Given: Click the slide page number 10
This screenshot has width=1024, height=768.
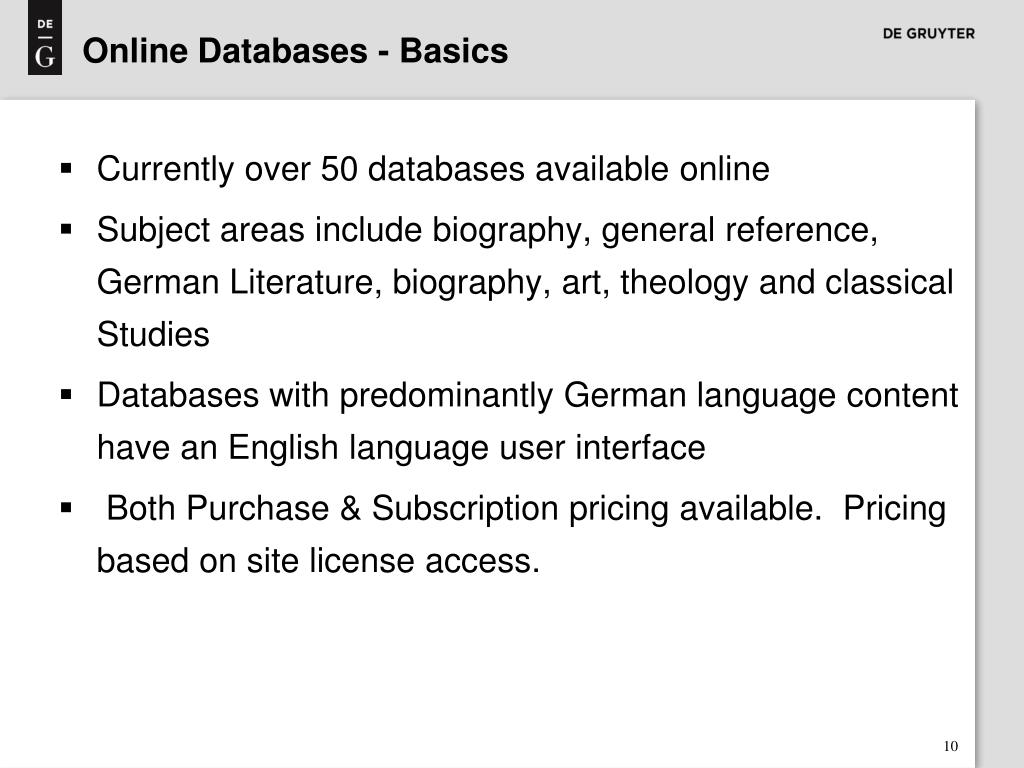Looking at the screenshot, I should coord(950,746).
